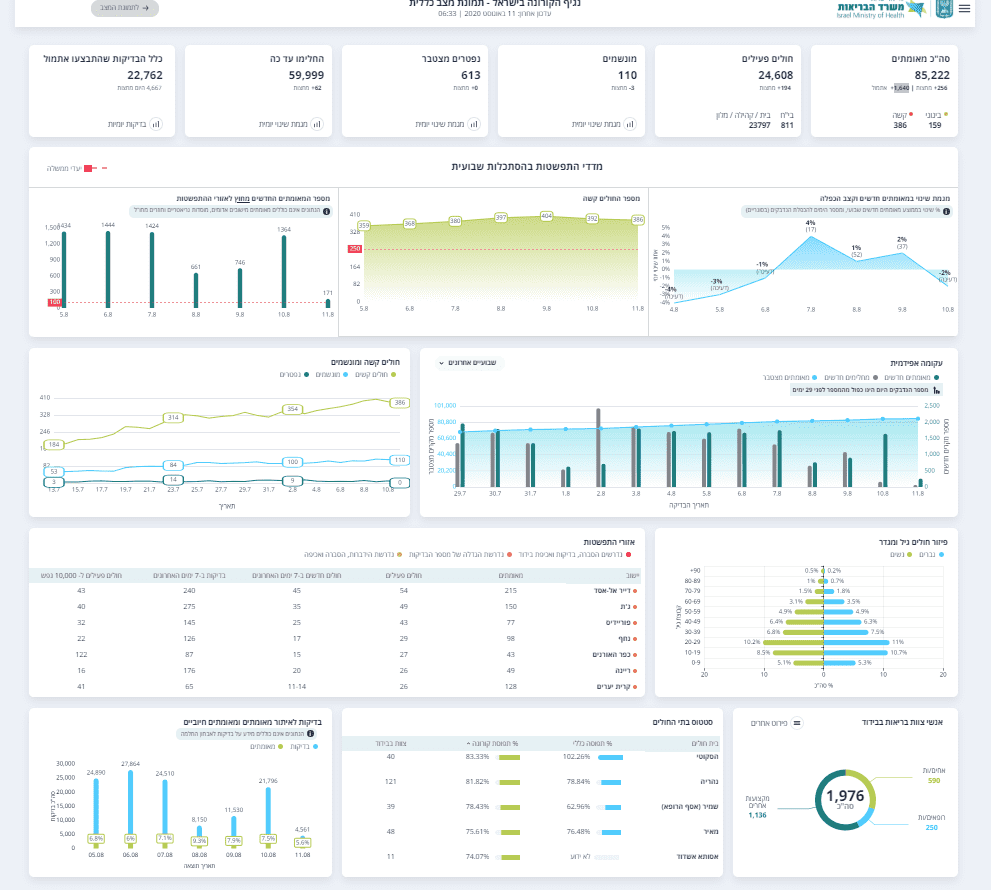Image resolution: width=991 pixels, height=890 pixels.
Task: Toggle מחלימים חדשים series in epidemic curve legend
Action: [851, 377]
